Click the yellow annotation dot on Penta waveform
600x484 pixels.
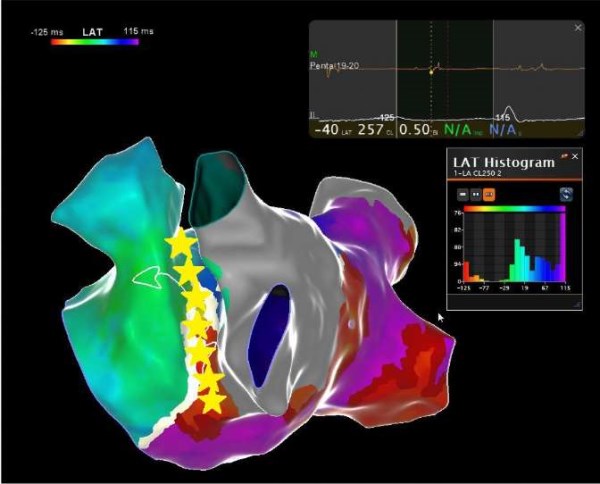431,71
